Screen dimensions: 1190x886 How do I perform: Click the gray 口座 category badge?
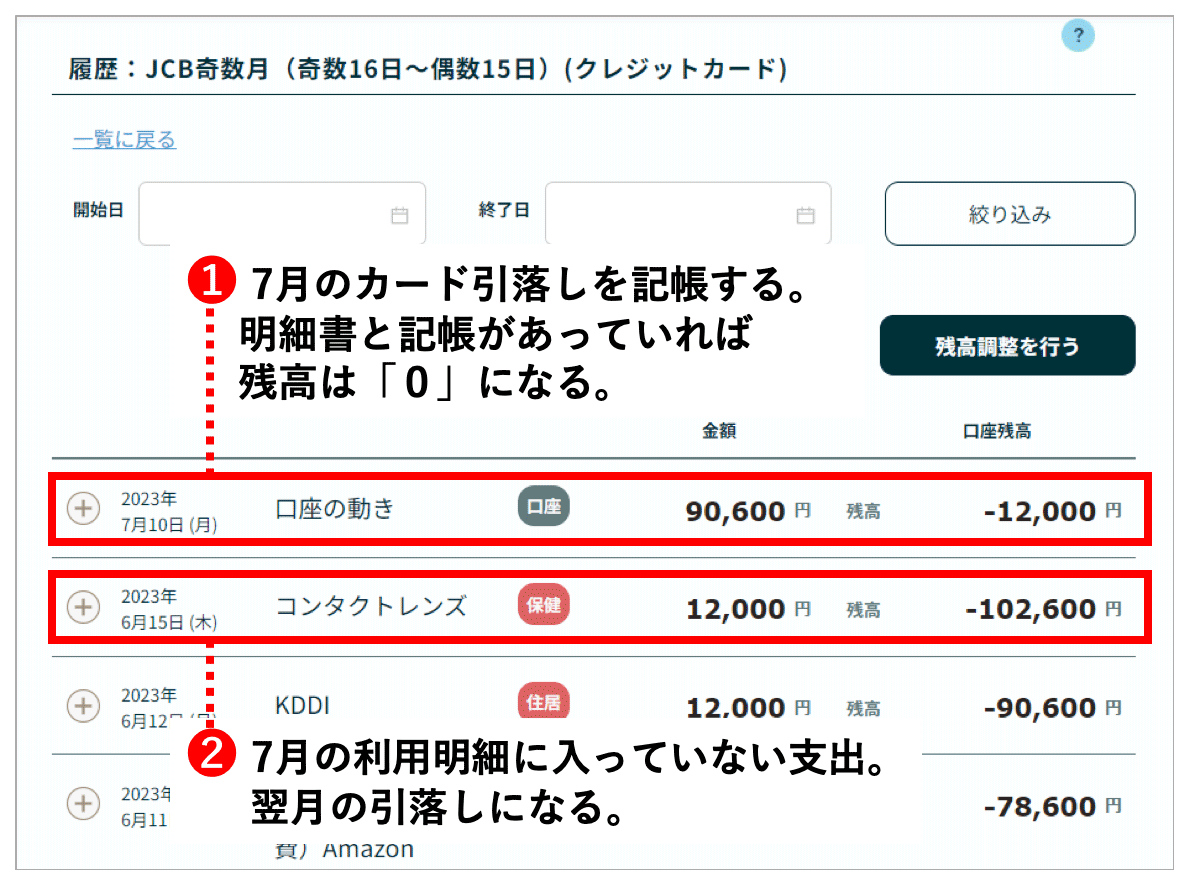[x=543, y=508]
